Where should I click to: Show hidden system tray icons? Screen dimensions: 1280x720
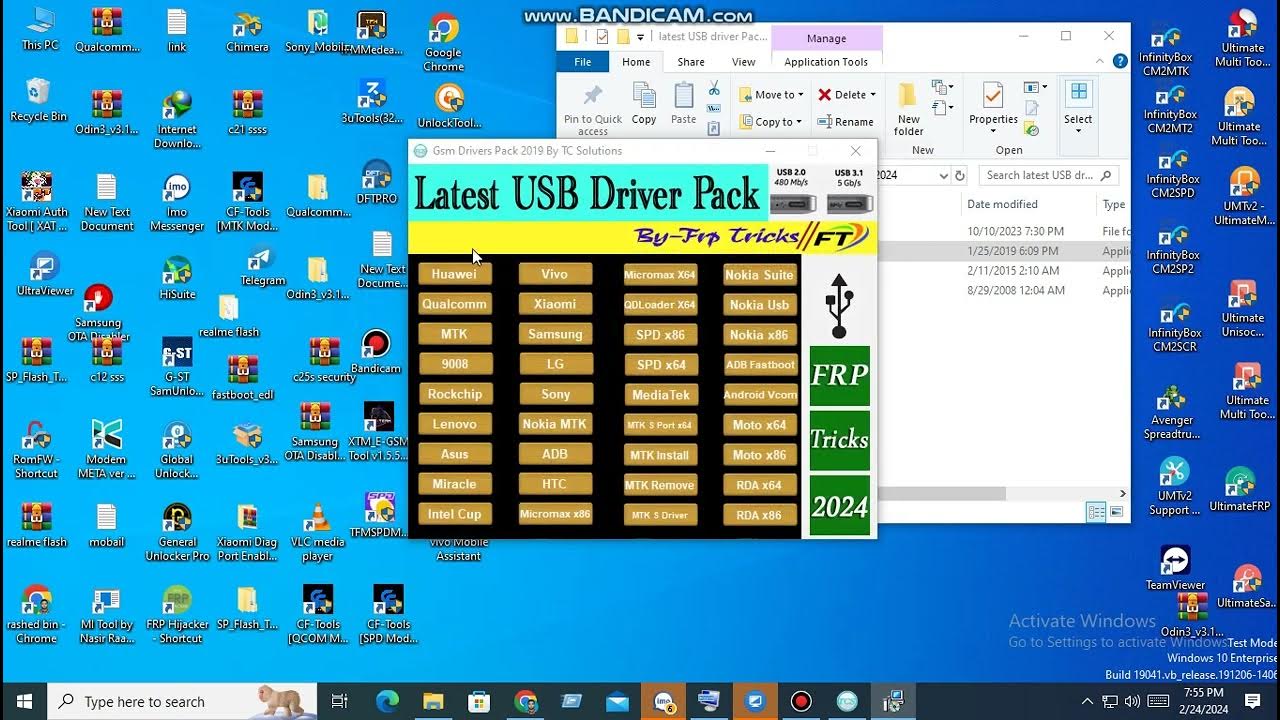pos(1088,701)
